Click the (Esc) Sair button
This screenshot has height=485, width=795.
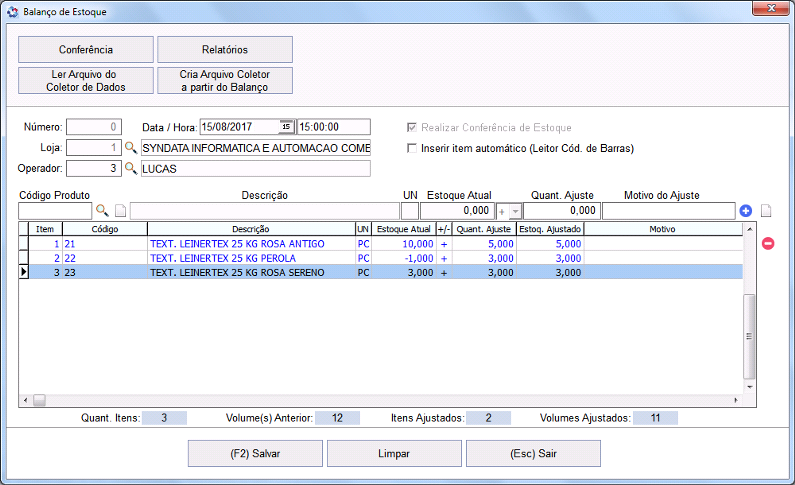pos(533,454)
